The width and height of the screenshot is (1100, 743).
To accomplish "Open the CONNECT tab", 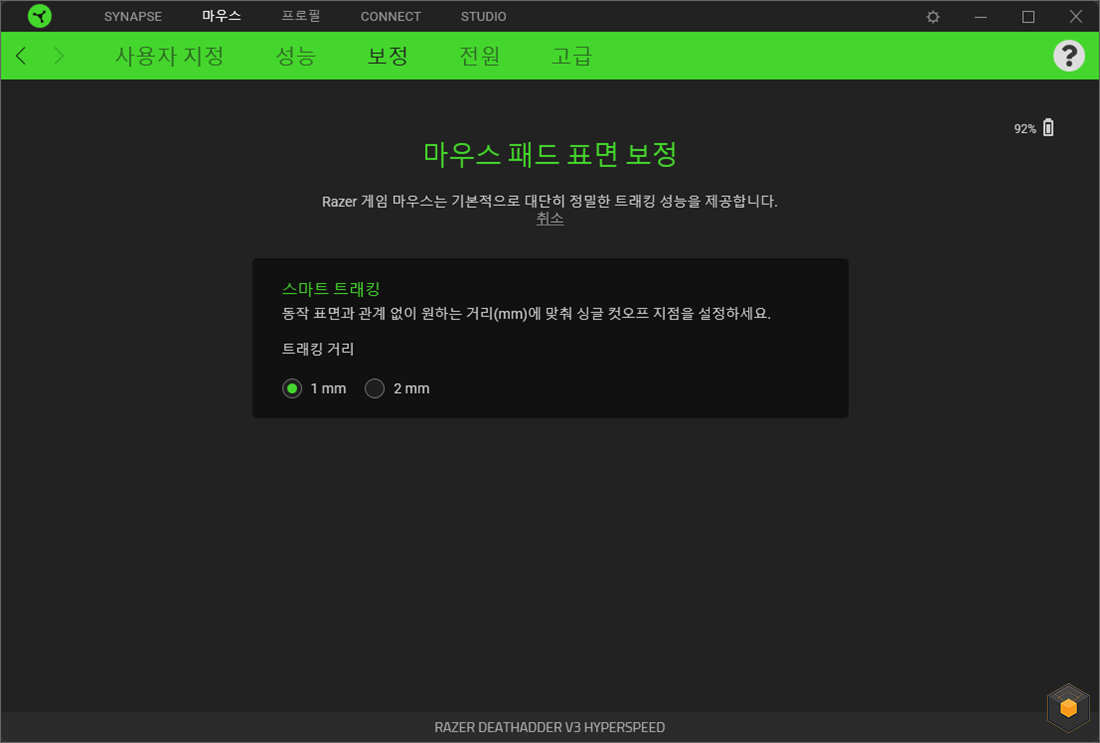I will point(391,16).
